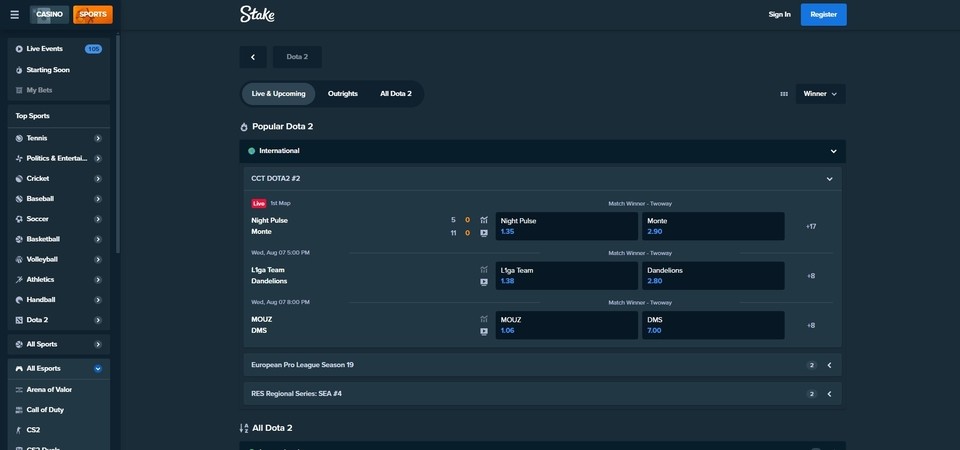Click the Athletics sport icon
The image size is (960, 450).
(x=19, y=280)
